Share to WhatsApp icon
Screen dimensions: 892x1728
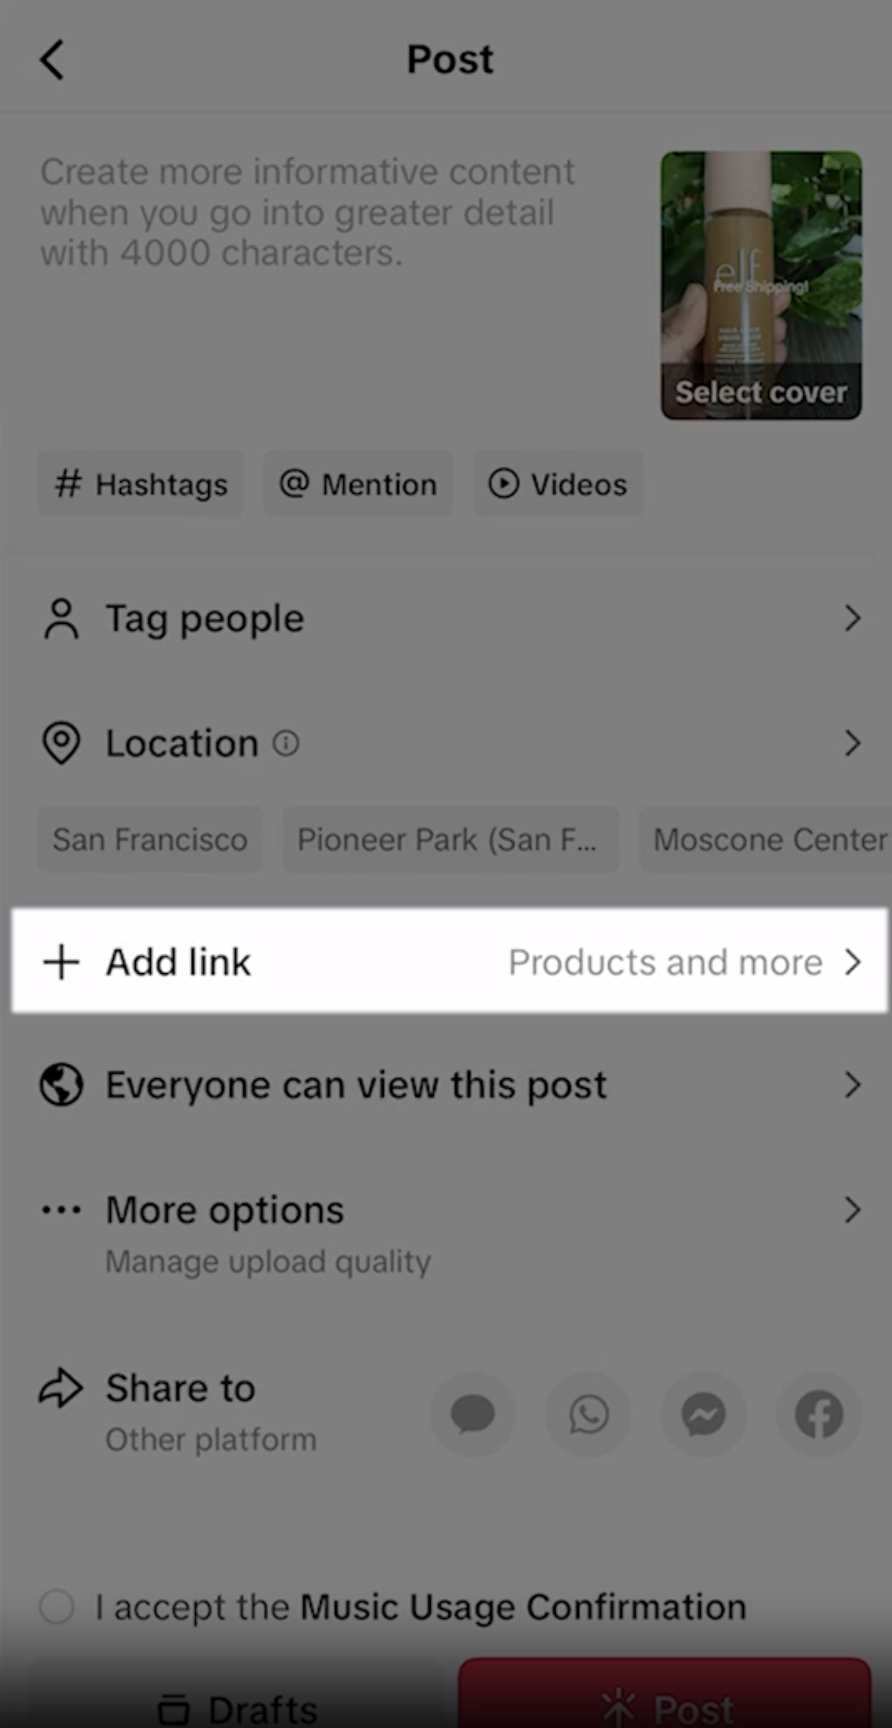(x=588, y=1414)
